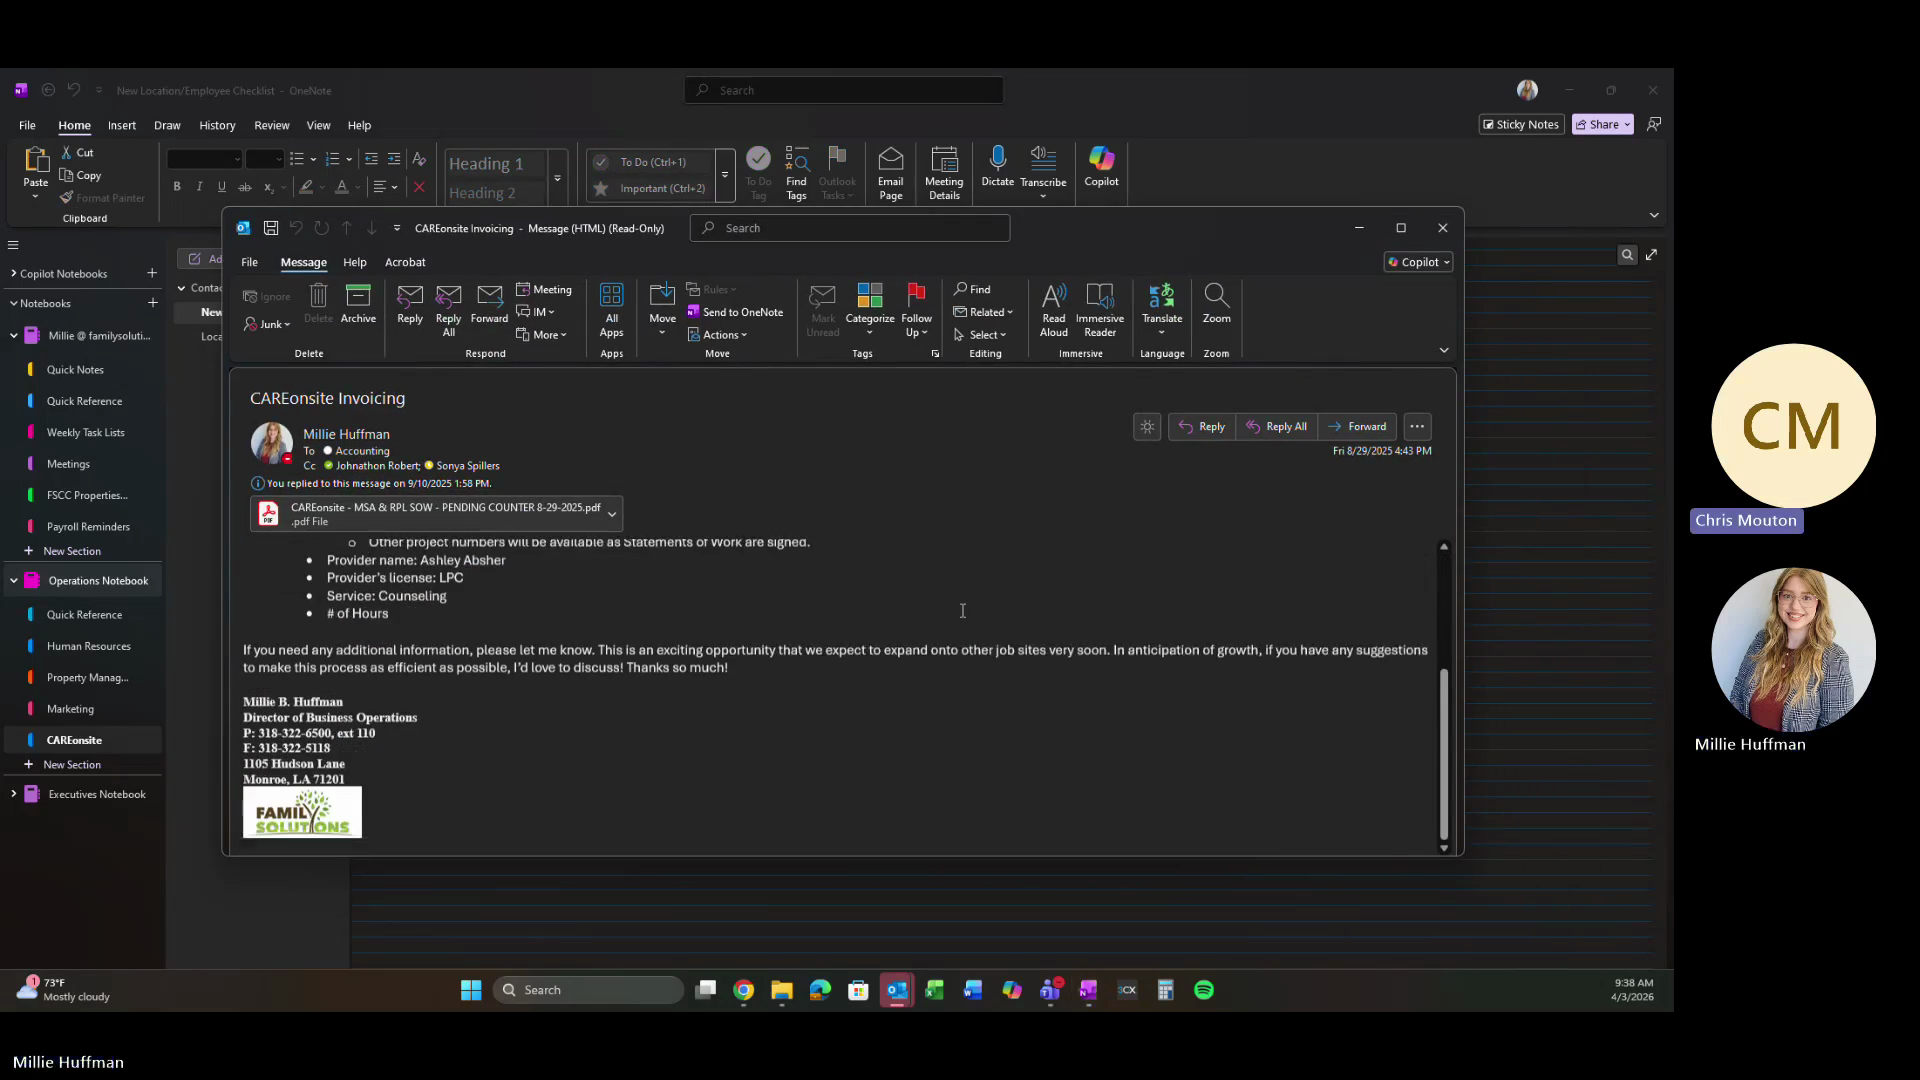Image resolution: width=1920 pixels, height=1080 pixels.
Task: Toggle the dark mode sun icon in message
Action: (x=1147, y=427)
